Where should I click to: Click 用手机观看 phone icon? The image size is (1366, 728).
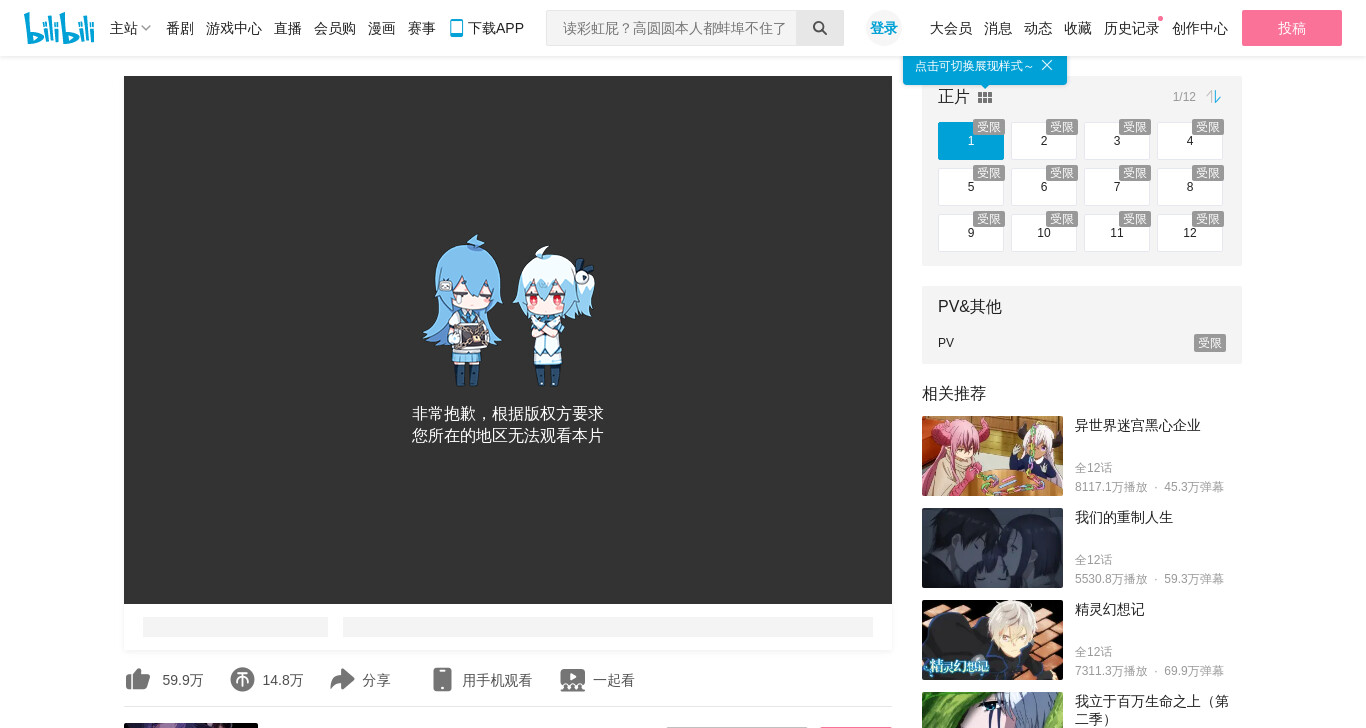coord(442,680)
